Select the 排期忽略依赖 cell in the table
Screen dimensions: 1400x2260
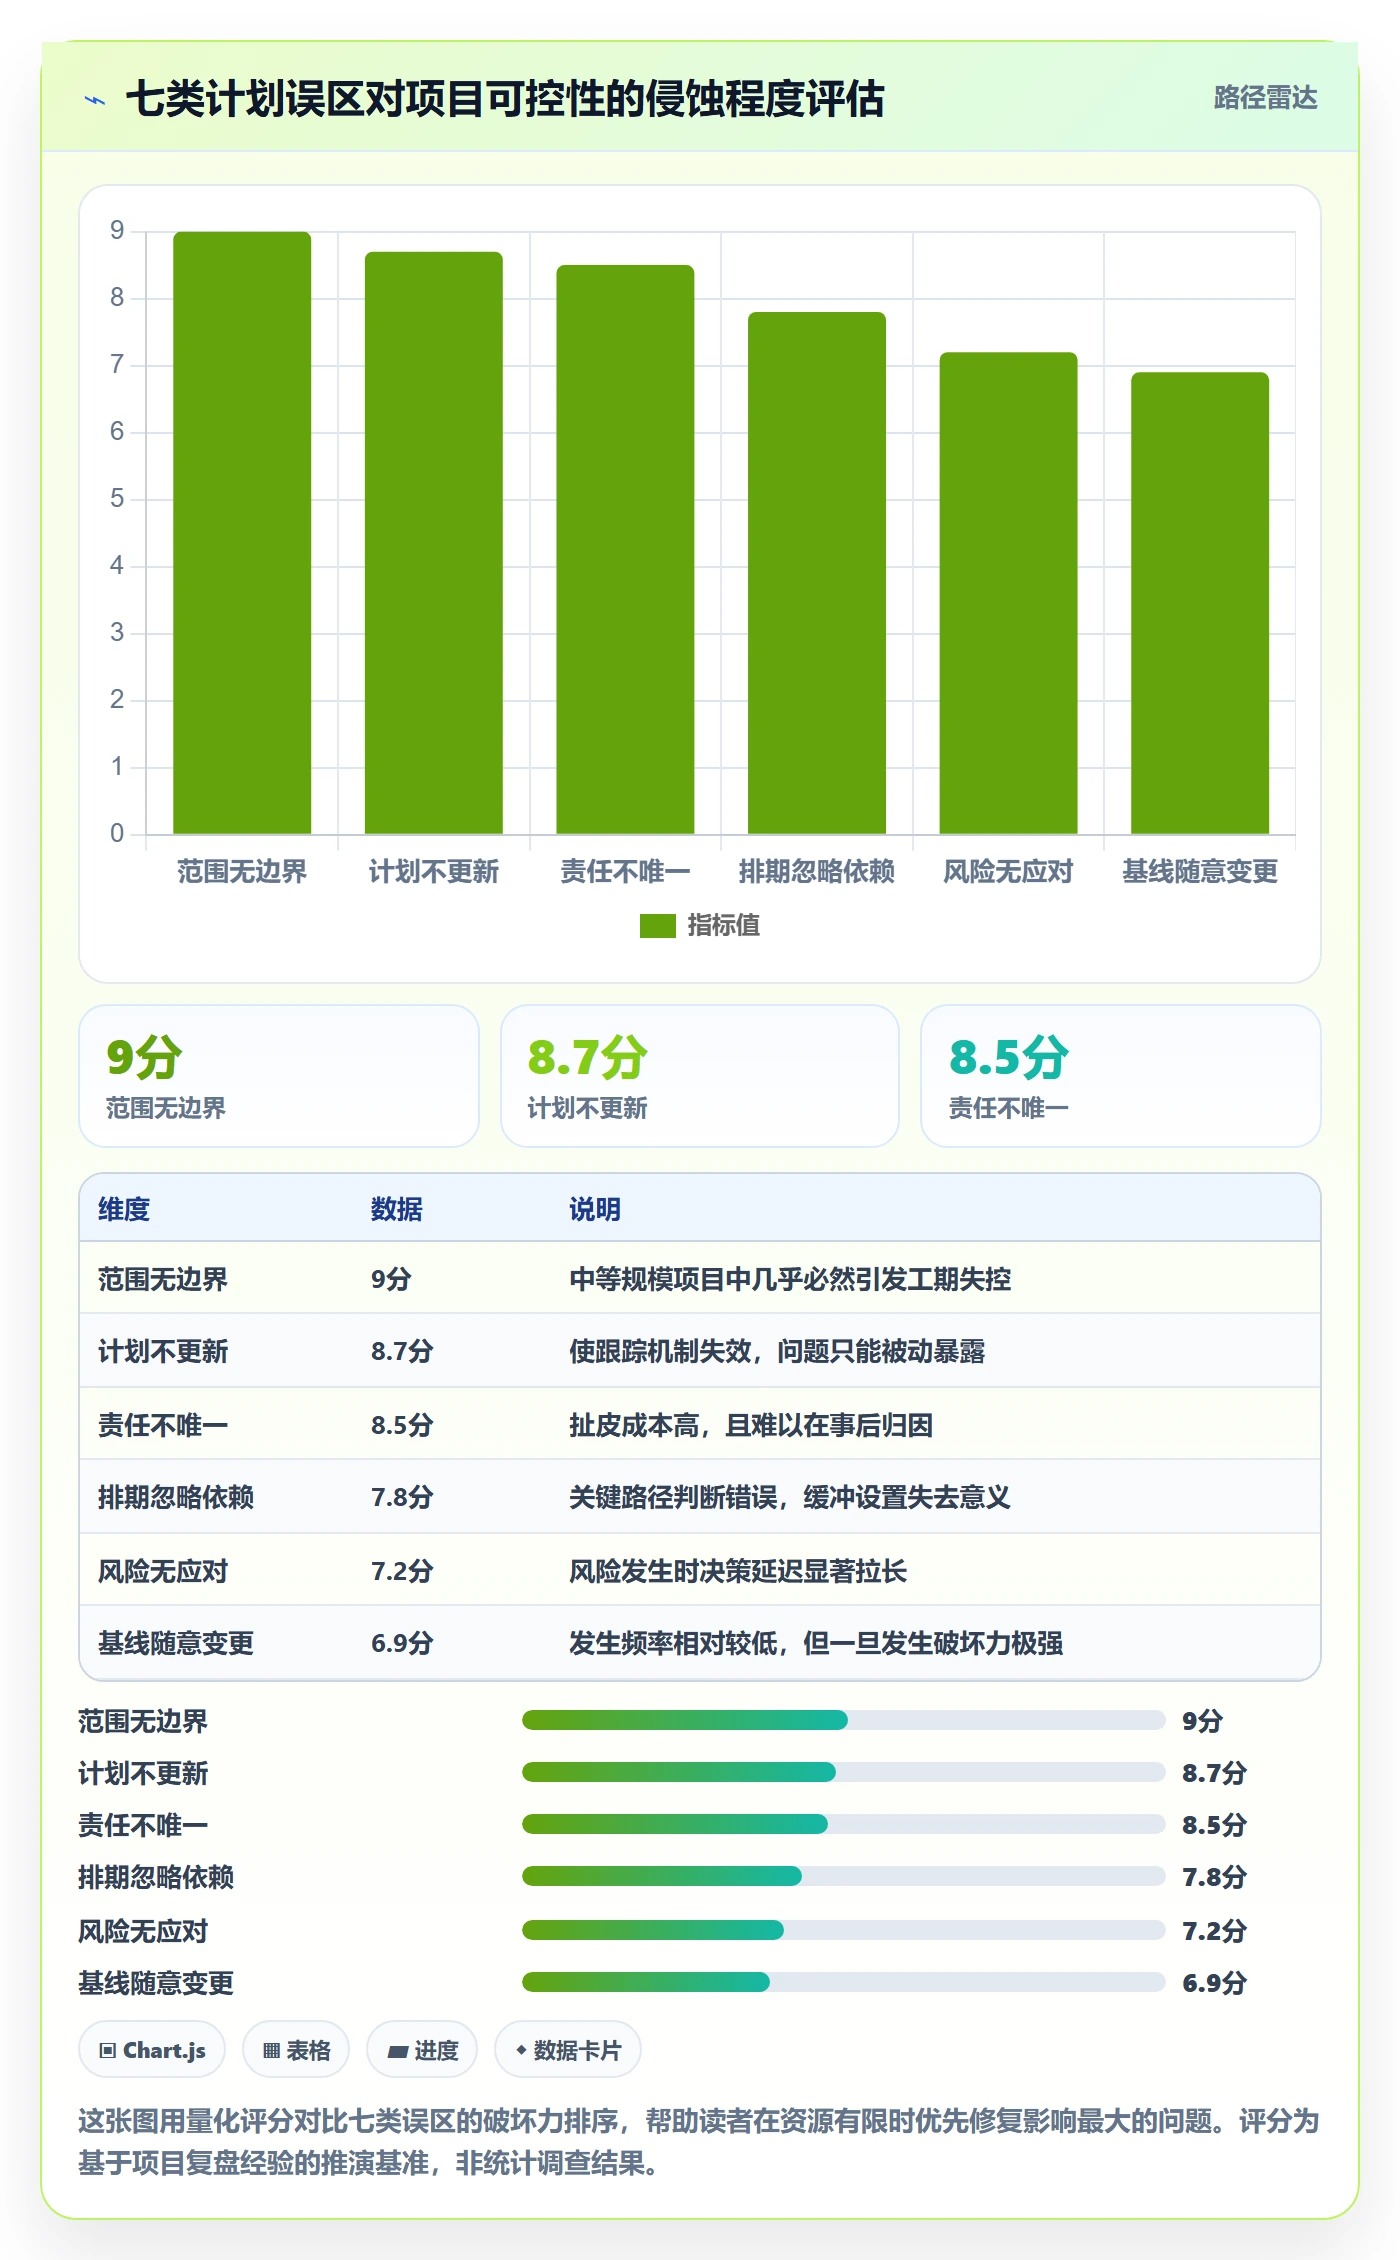(176, 1497)
